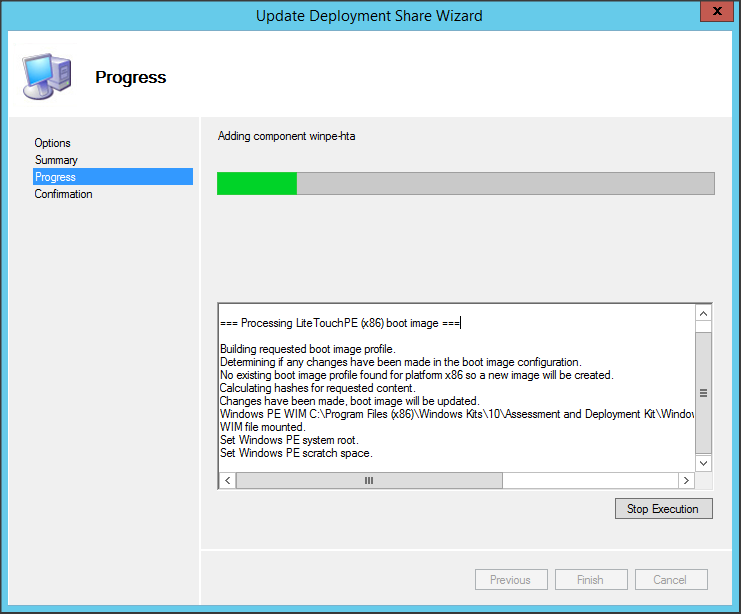Select the highlighted Progress step
The width and height of the screenshot is (741, 614).
click(x=55, y=177)
